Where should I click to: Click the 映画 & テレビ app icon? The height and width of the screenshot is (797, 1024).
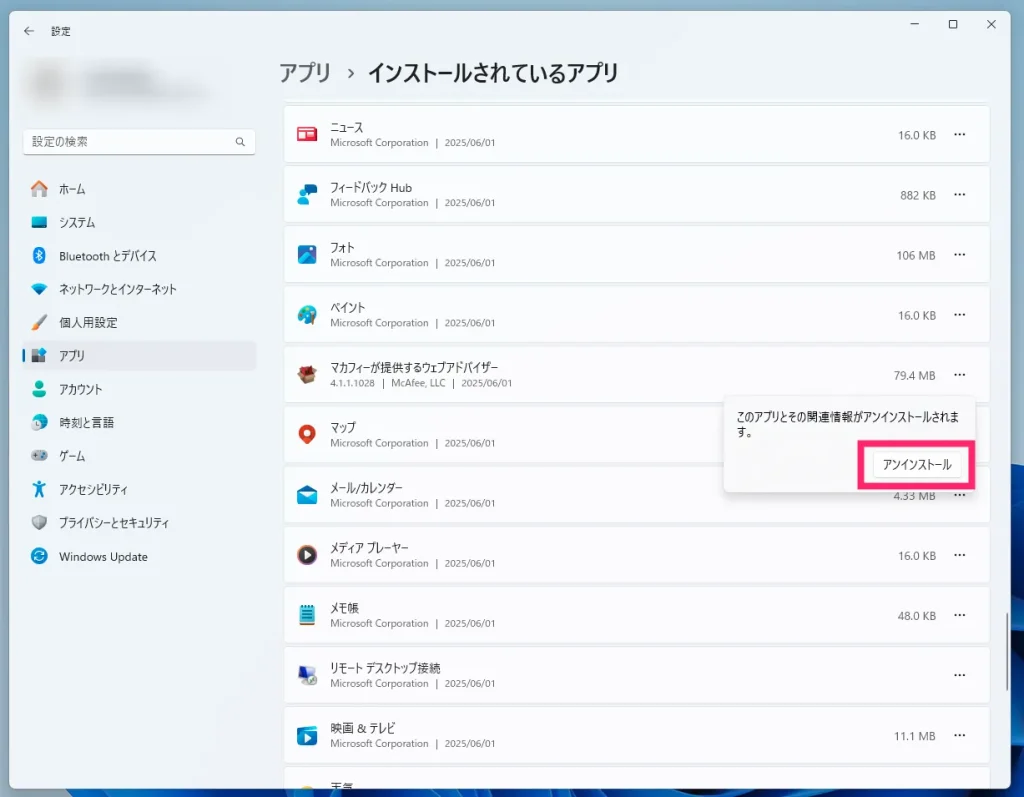[307, 736]
